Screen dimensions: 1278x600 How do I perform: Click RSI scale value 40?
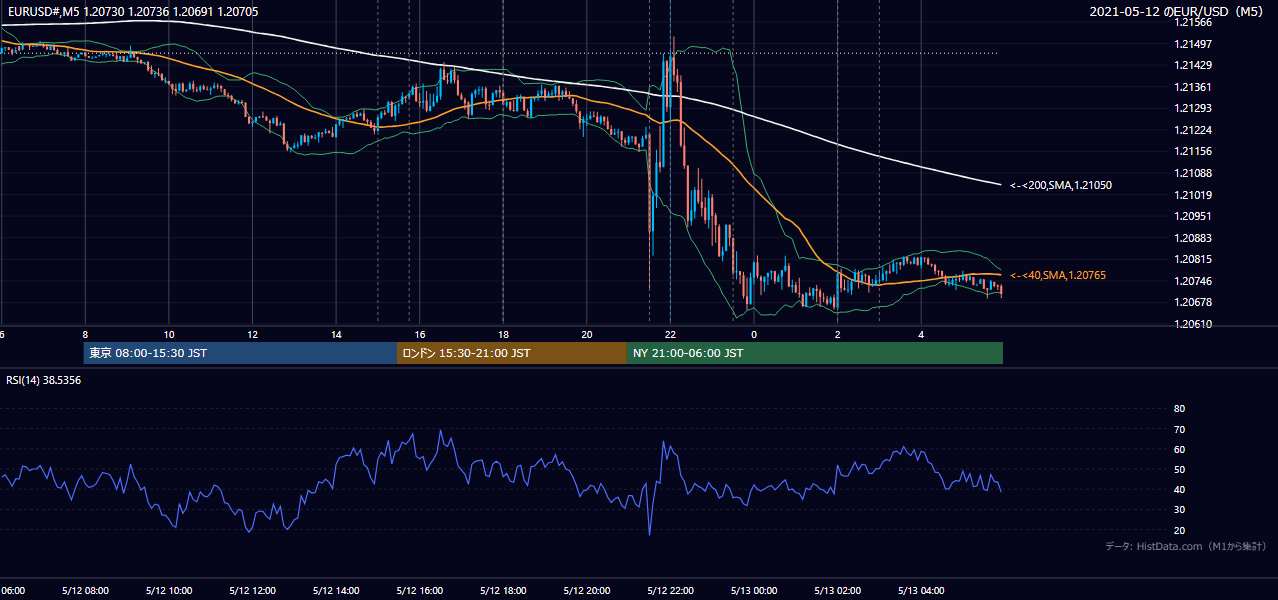click(1179, 489)
